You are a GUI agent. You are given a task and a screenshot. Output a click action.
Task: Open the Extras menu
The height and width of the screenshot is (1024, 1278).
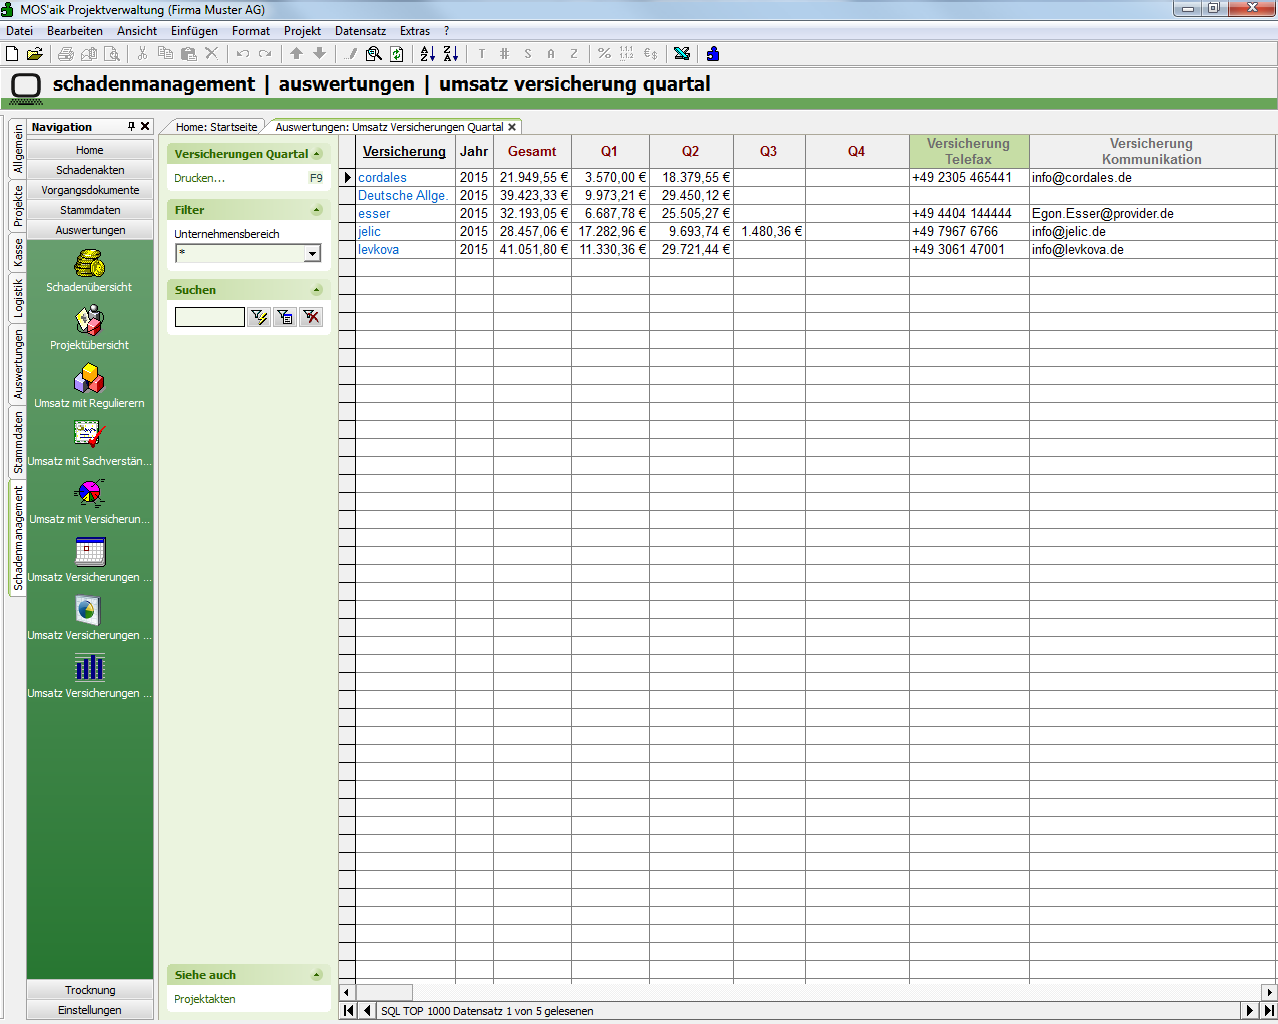coord(415,31)
